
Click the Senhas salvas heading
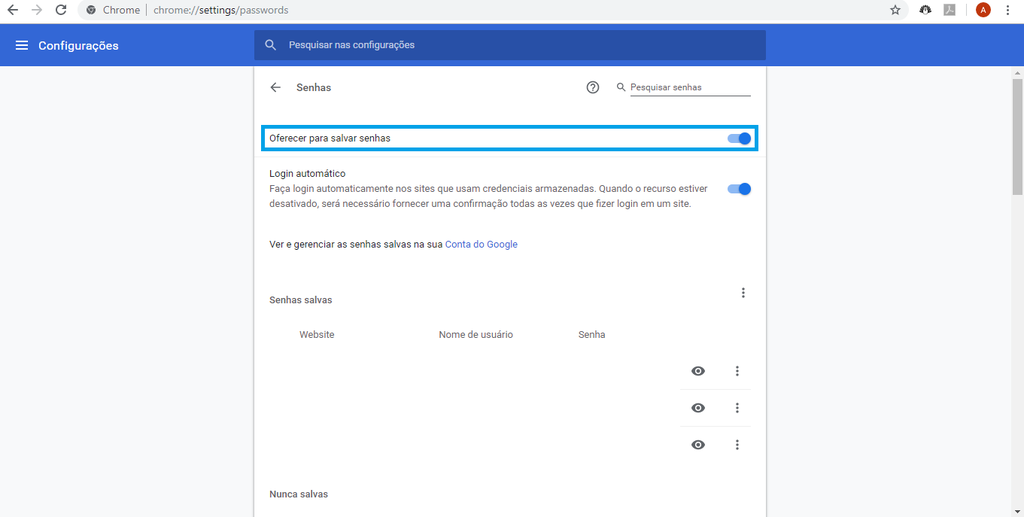point(300,300)
